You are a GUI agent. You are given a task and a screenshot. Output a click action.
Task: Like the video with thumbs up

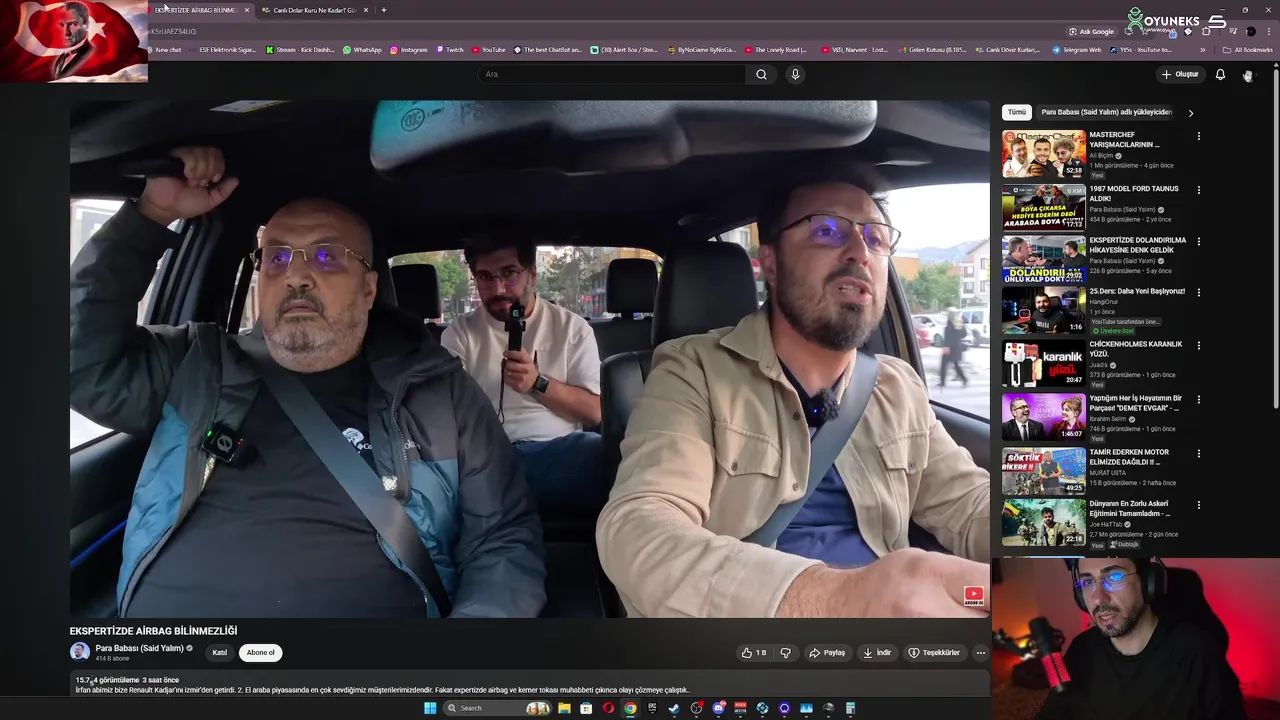click(x=753, y=653)
